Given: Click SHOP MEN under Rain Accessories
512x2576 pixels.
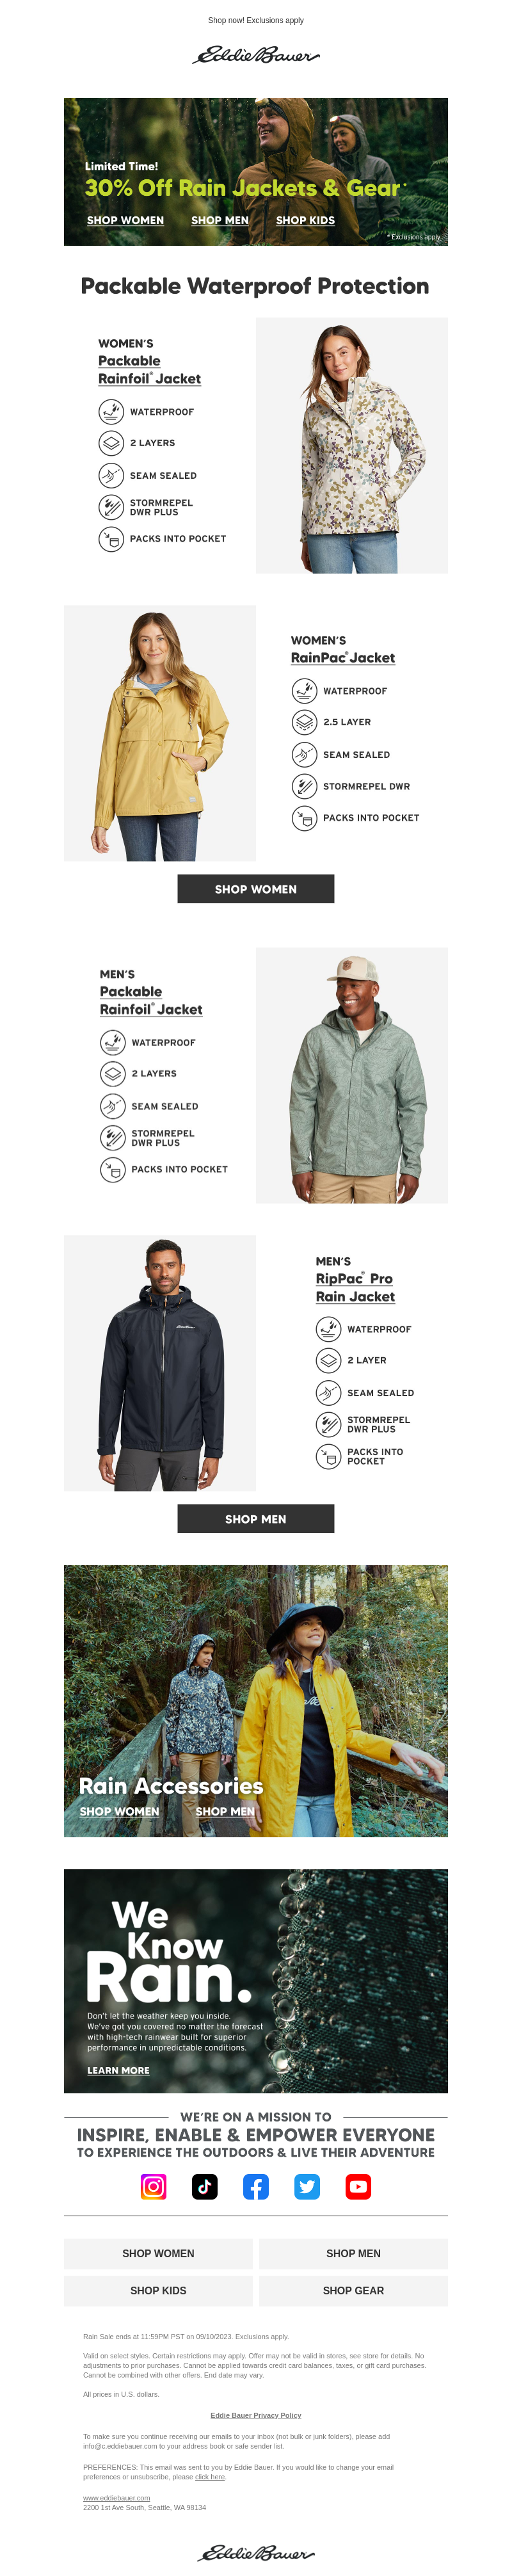Looking at the screenshot, I should tap(225, 1811).
